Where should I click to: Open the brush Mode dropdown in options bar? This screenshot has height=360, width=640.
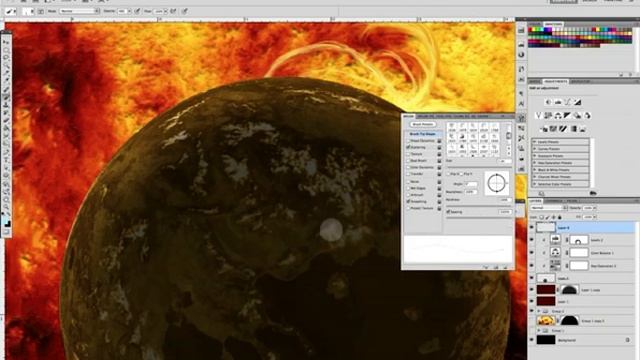coord(79,11)
